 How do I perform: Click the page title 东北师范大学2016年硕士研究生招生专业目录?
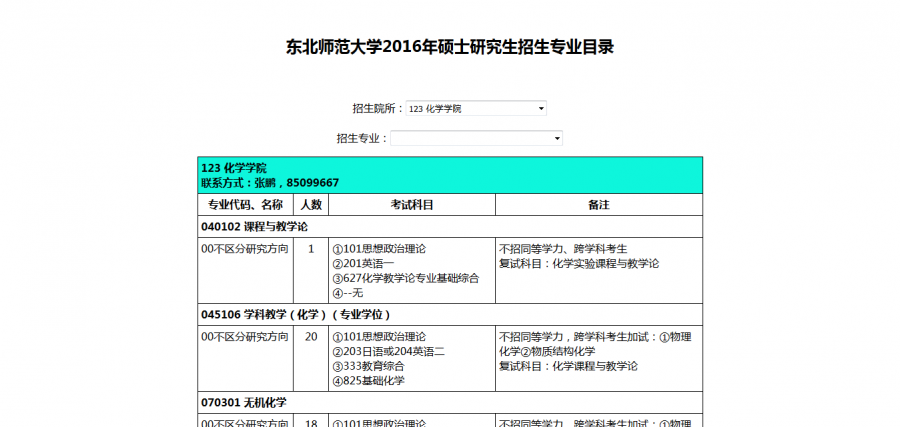click(x=450, y=47)
